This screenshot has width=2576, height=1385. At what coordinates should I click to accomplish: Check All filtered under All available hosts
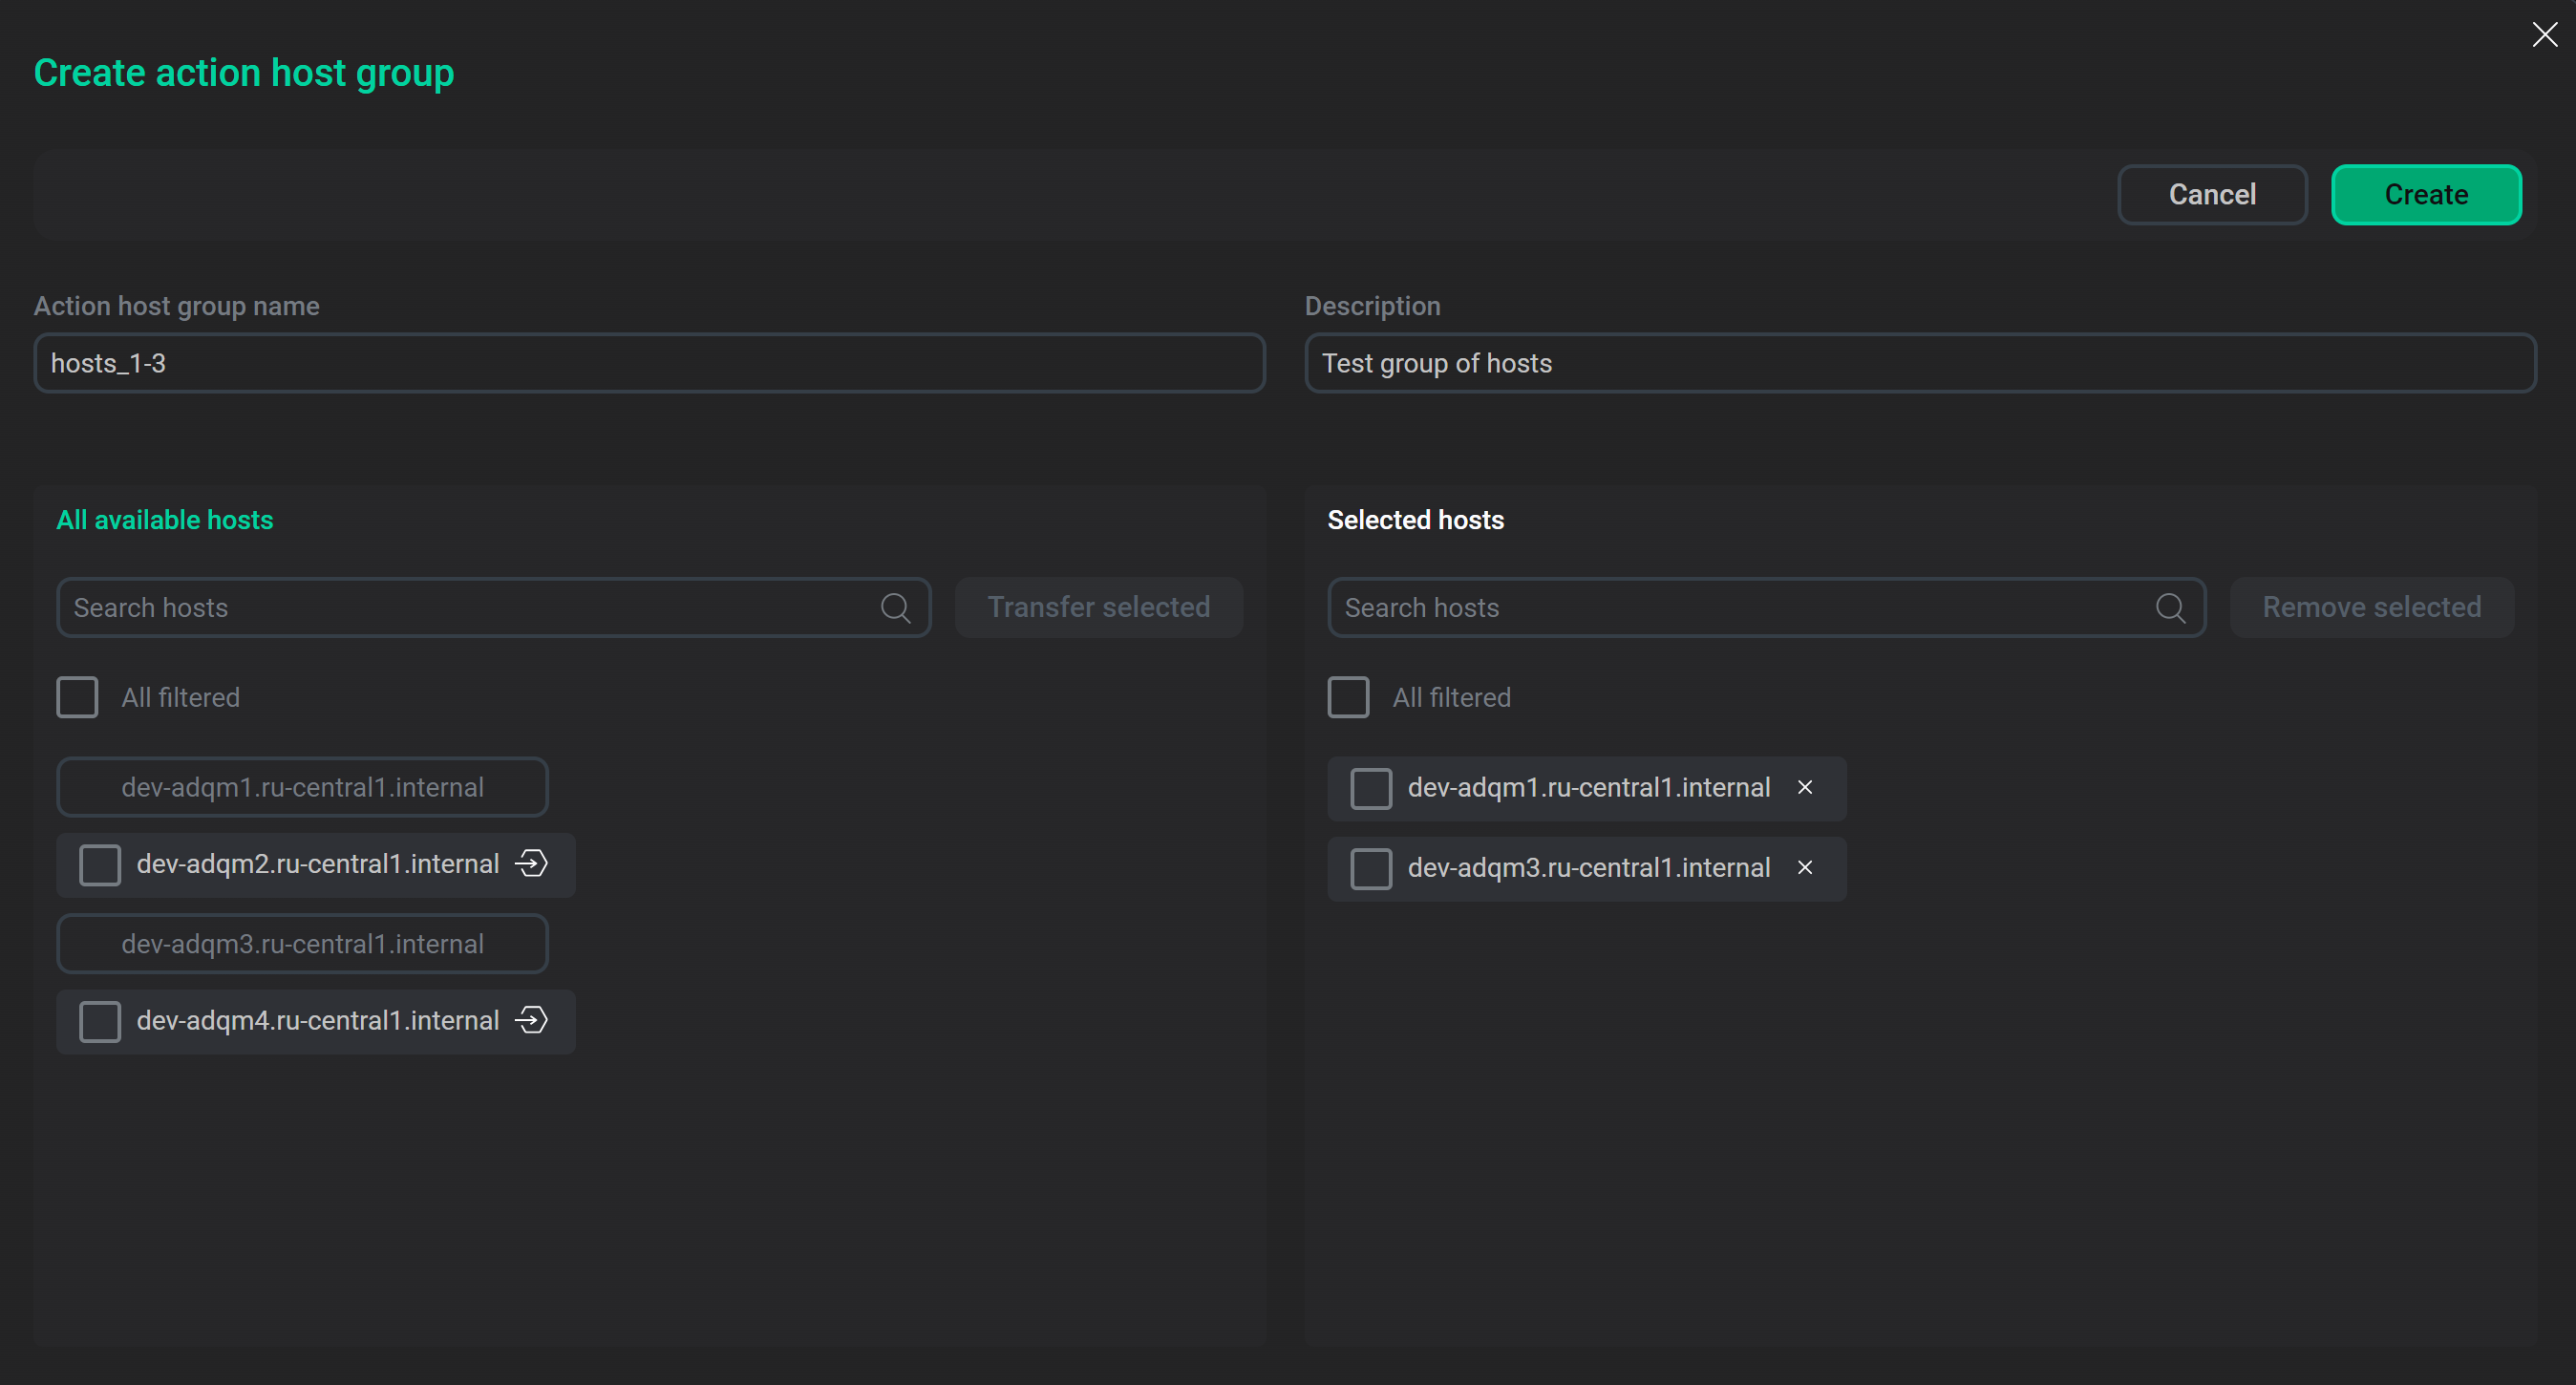click(x=77, y=697)
